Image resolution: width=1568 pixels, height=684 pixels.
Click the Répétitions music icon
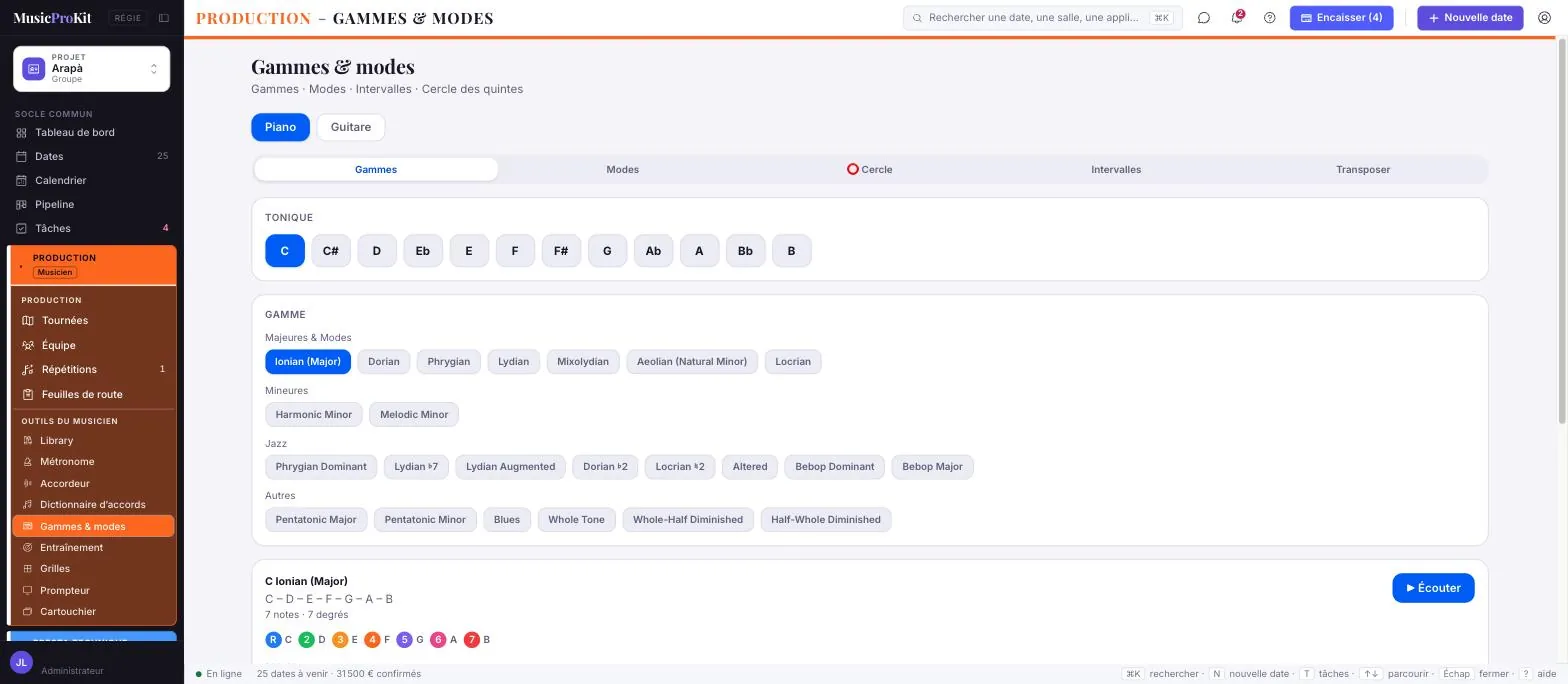(28, 370)
